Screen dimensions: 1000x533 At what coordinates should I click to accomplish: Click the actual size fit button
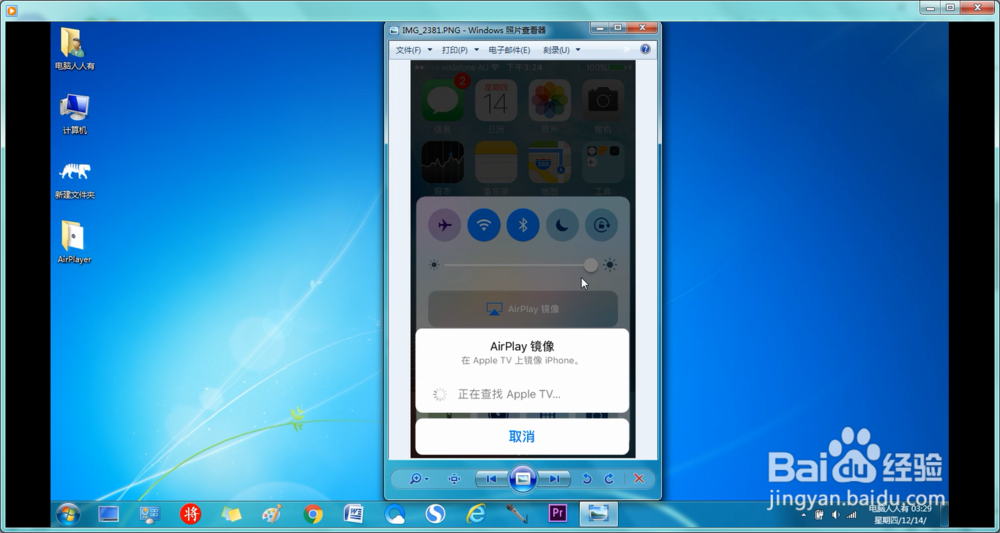tap(454, 479)
